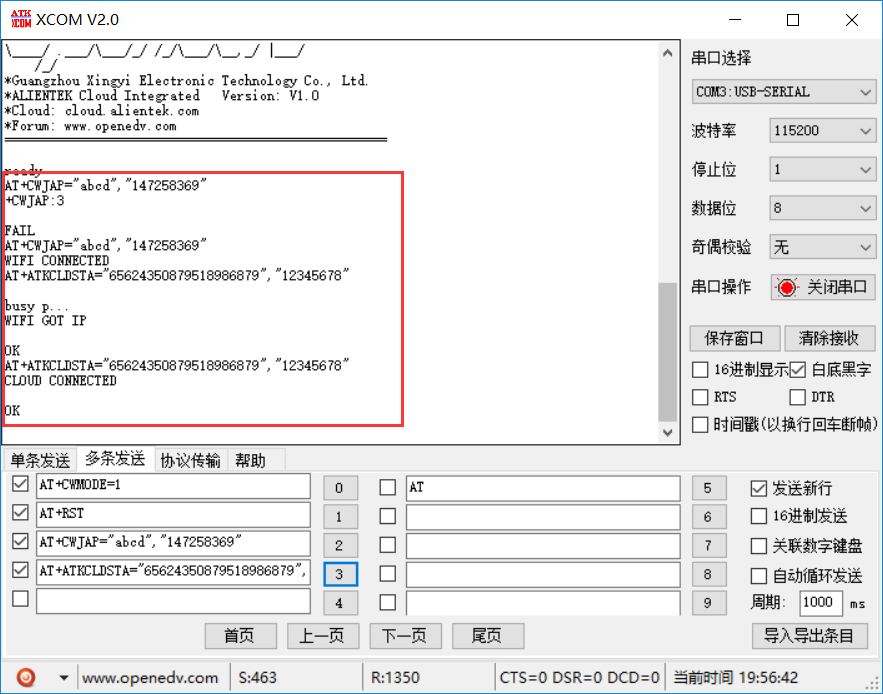This screenshot has height=694, width=883.
Task: Enable the 16进制显示 checkbox
Action: coord(699,369)
